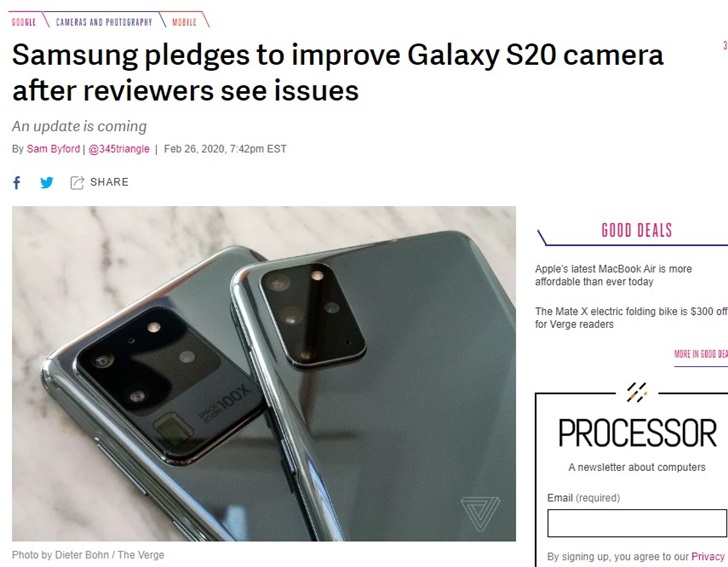728x567 pixels.
Task: Focus the newsletter Email input field
Action: pos(637,523)
